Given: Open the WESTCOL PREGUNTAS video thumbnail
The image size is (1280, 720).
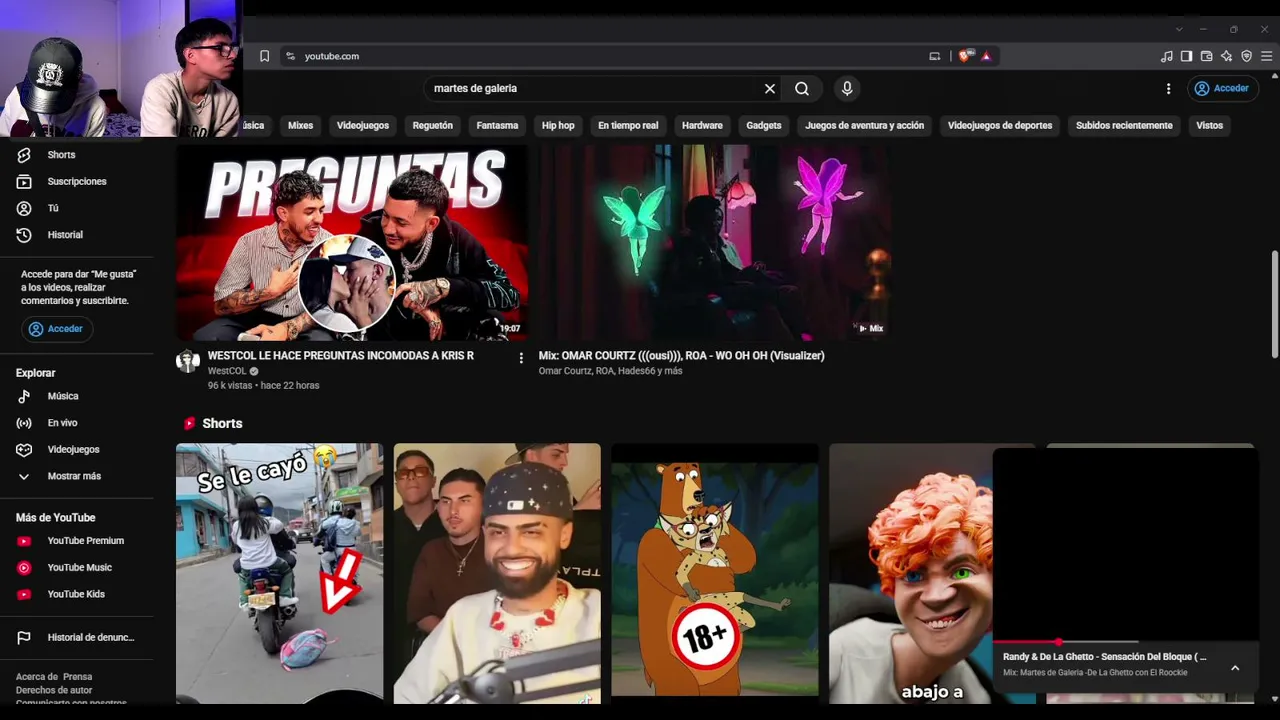Looking at the screenshot, I should pyautogui.click(x=352, y=243).
